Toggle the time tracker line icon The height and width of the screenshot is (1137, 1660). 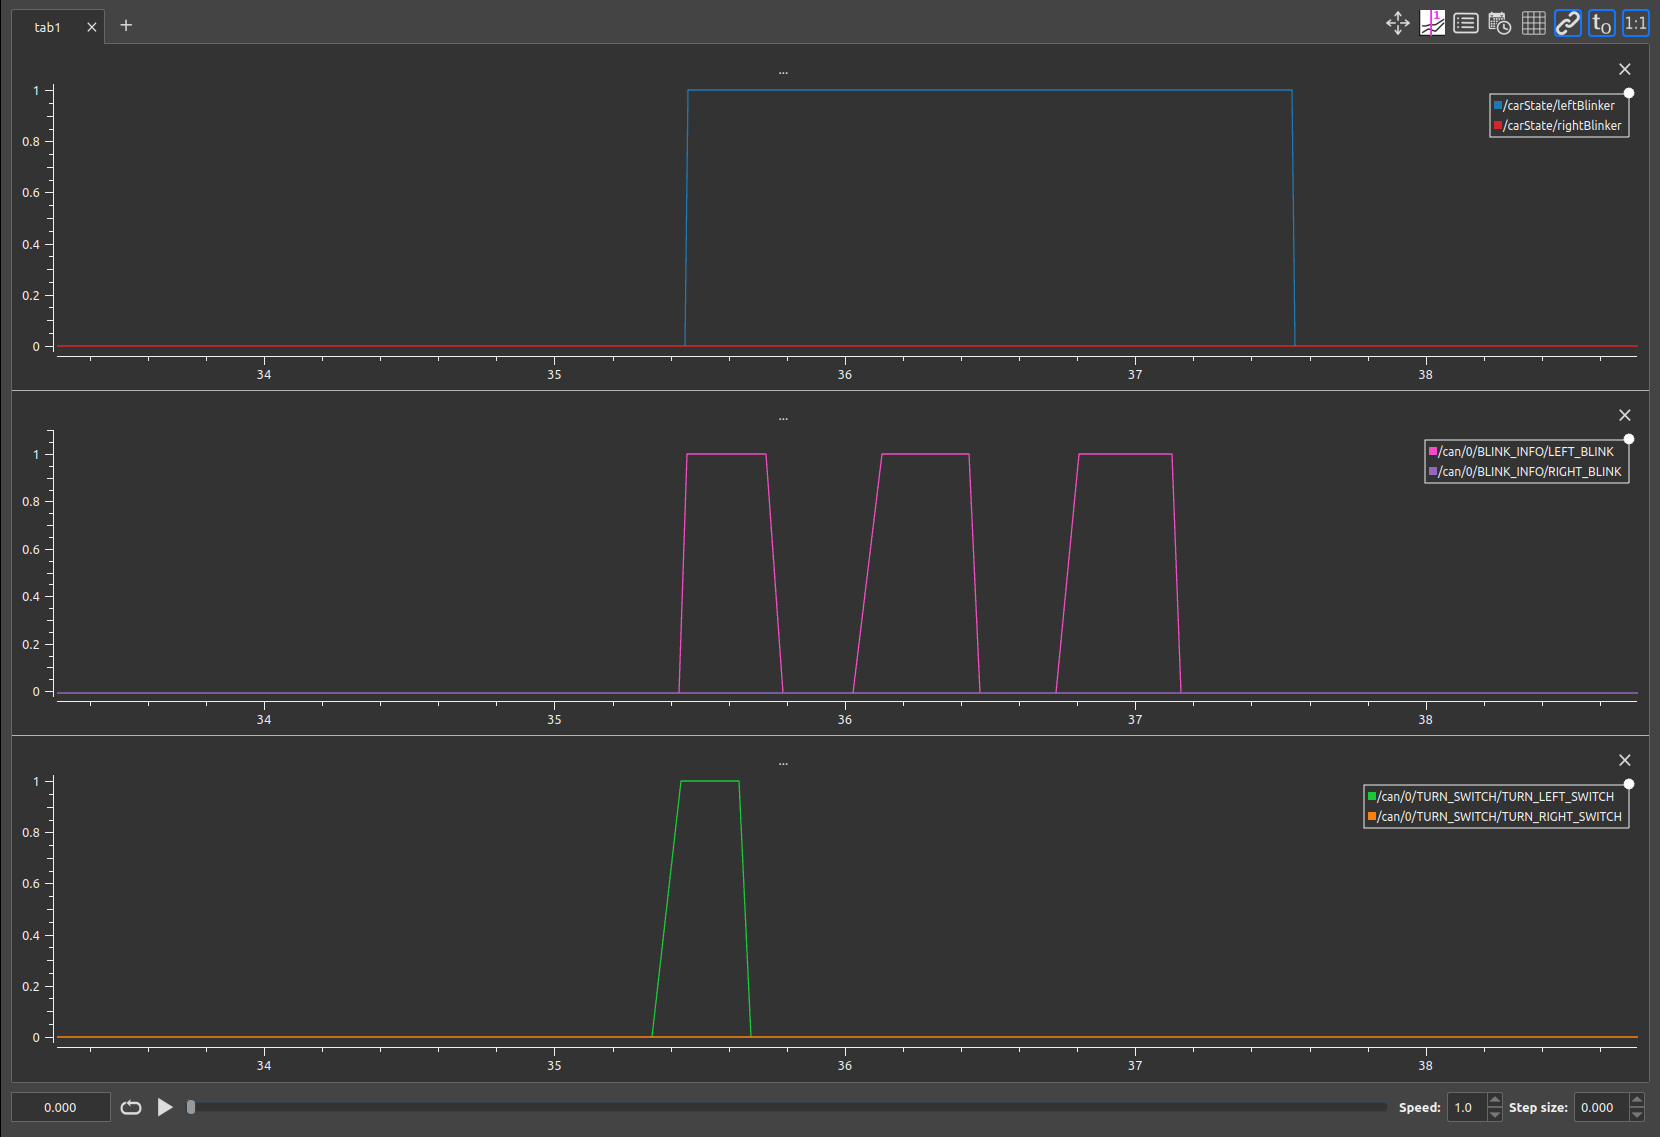click(1432, 23)
